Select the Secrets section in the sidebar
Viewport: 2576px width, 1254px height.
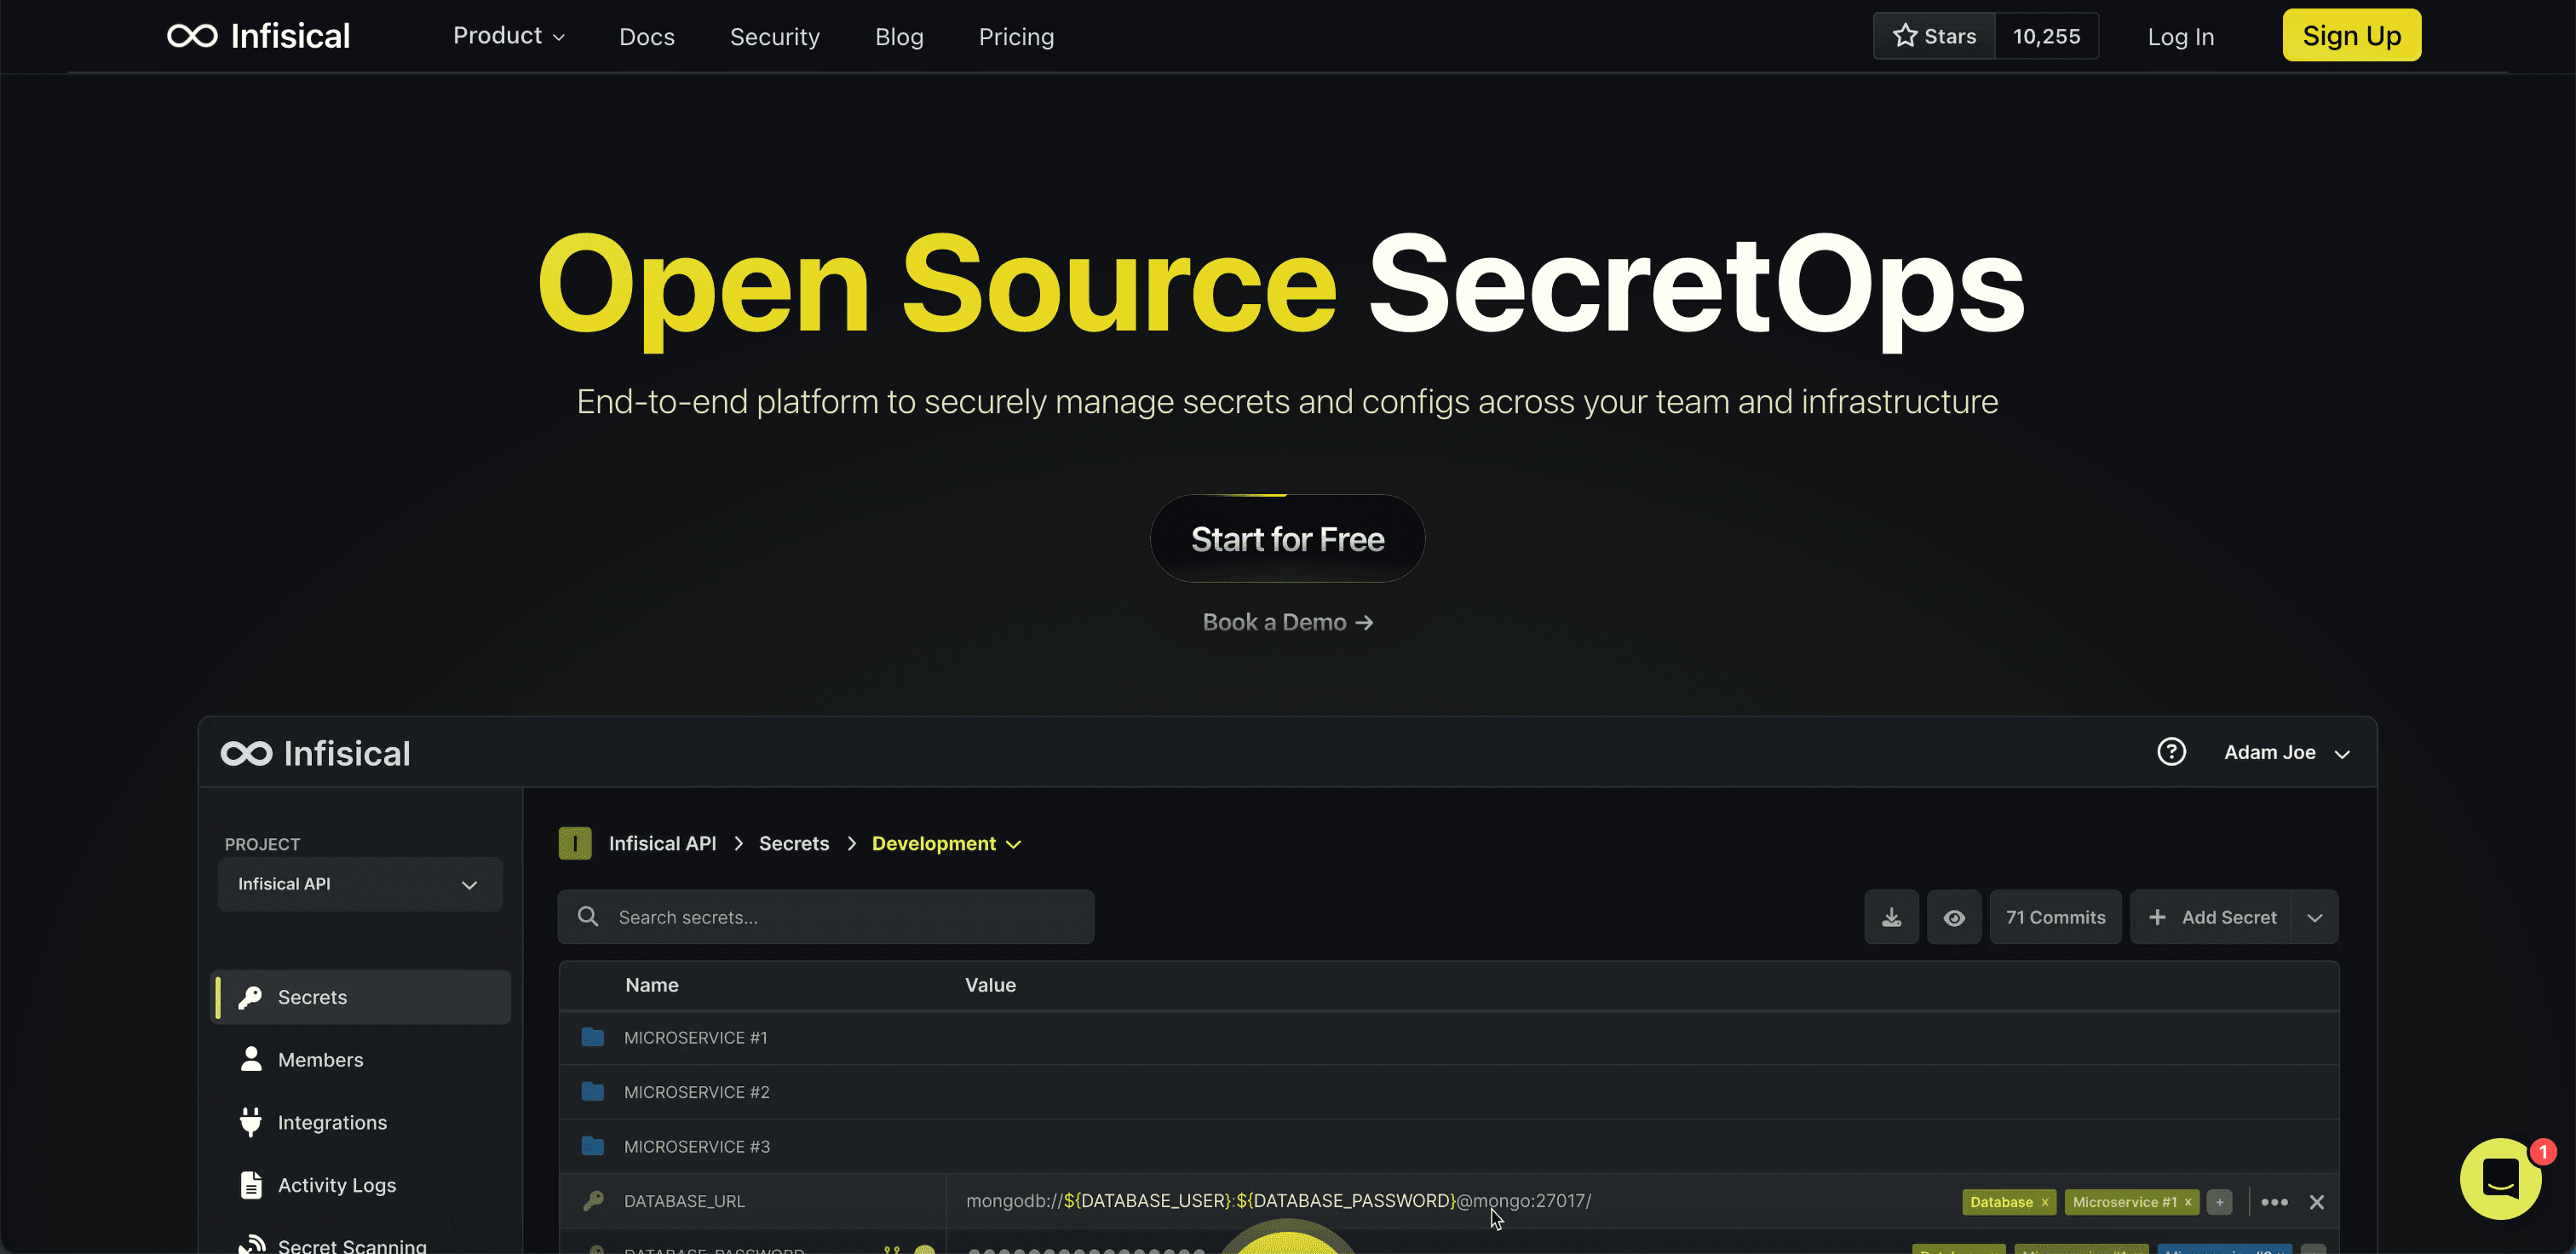click(x=311, y=996)
